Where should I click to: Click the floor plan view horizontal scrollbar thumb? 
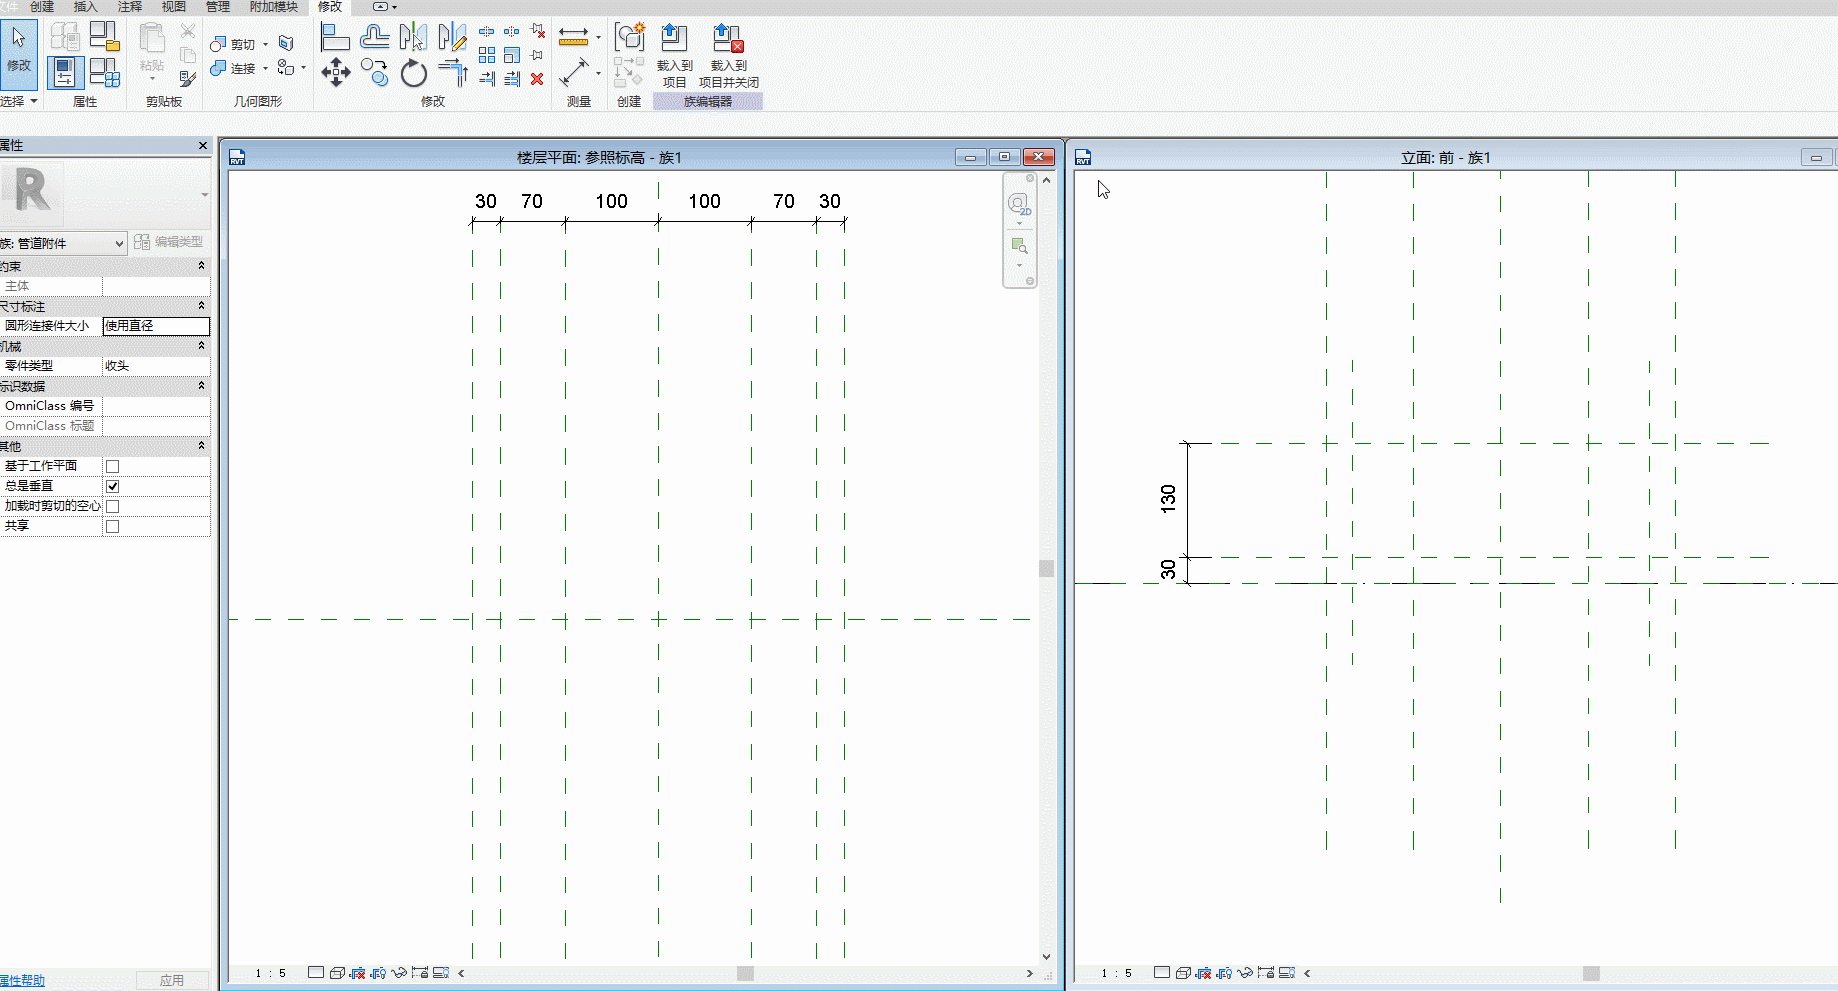745,973
